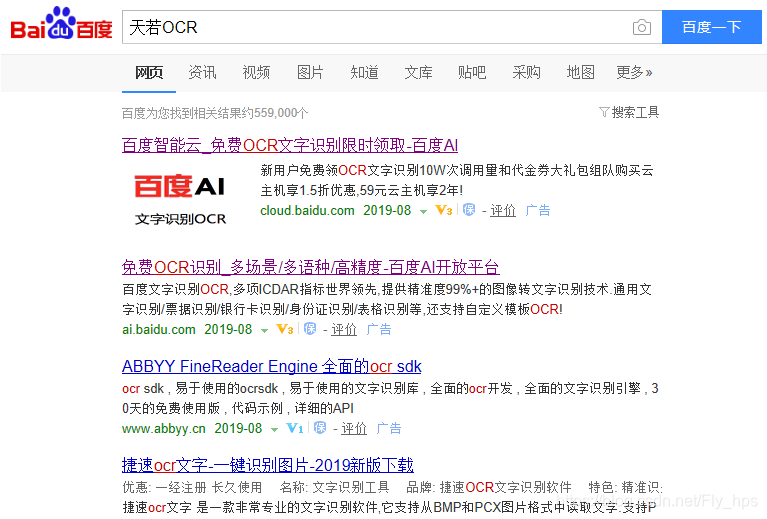
Task: Click the www.abbyy.cn URL
Action: 163,429
